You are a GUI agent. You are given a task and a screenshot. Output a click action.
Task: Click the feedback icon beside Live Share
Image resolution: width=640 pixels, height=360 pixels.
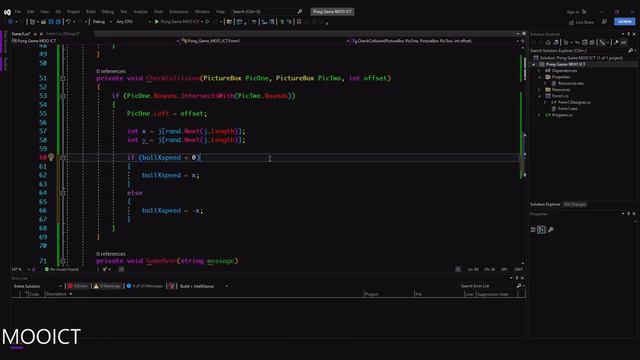click(604, 22)
